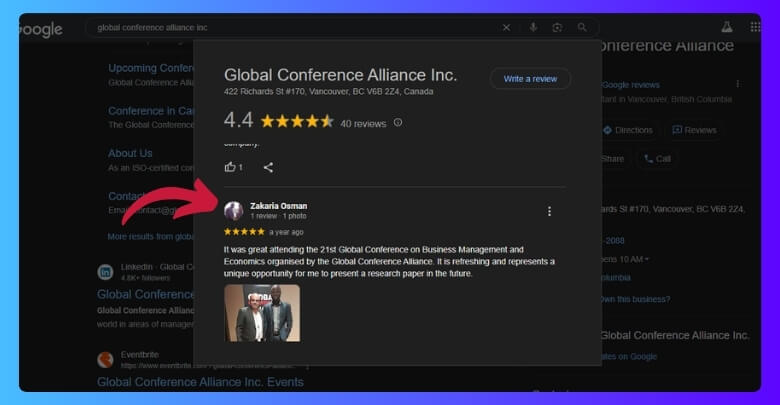The height and width of the screenshot is (405, 780).
Task: Open the Upcoming Conferences sitelink
Action: 151,68
